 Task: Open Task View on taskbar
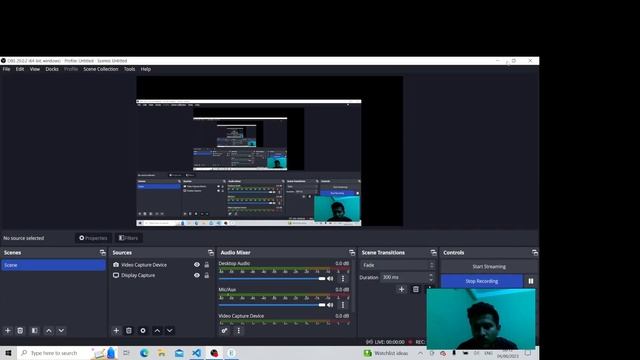click(x=126, y=353)
